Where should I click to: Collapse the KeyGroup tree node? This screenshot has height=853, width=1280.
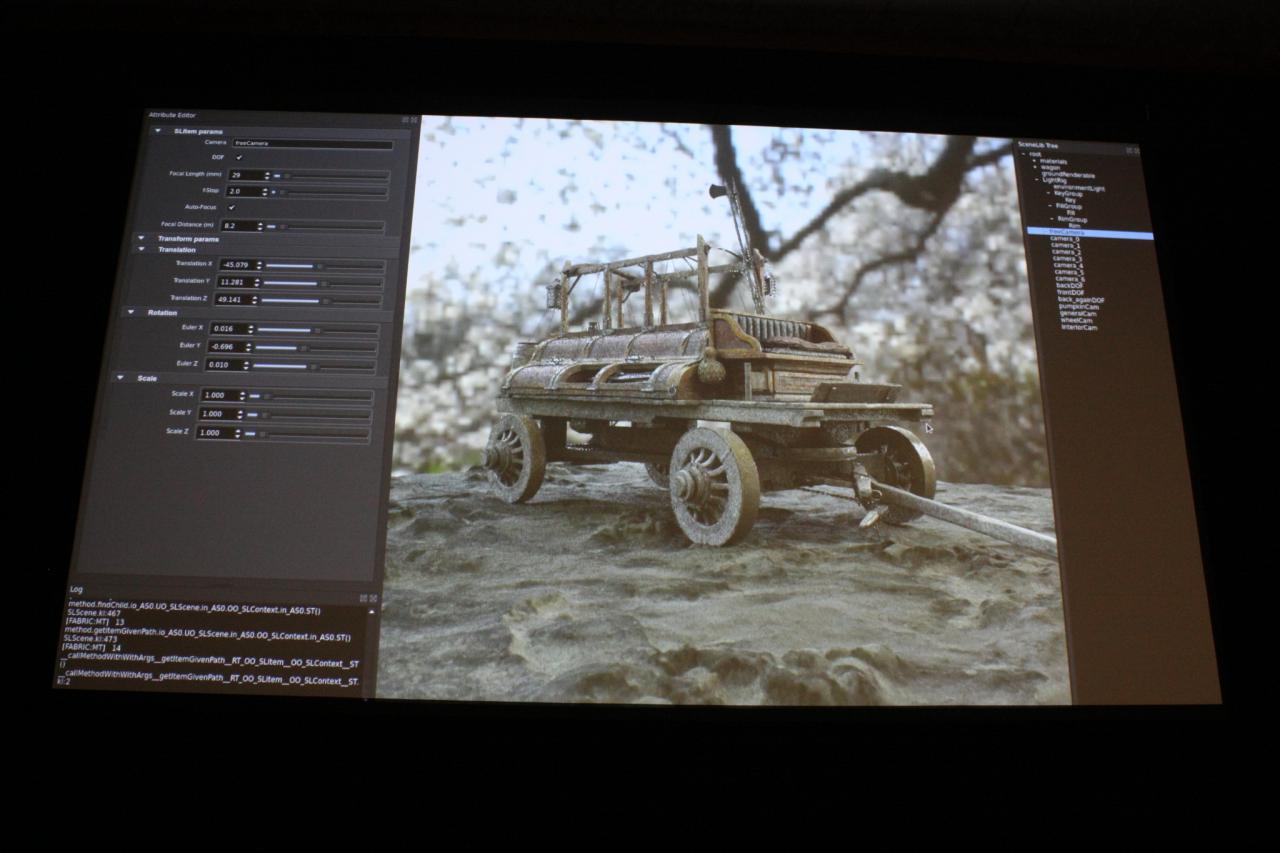click(1048, 193)
